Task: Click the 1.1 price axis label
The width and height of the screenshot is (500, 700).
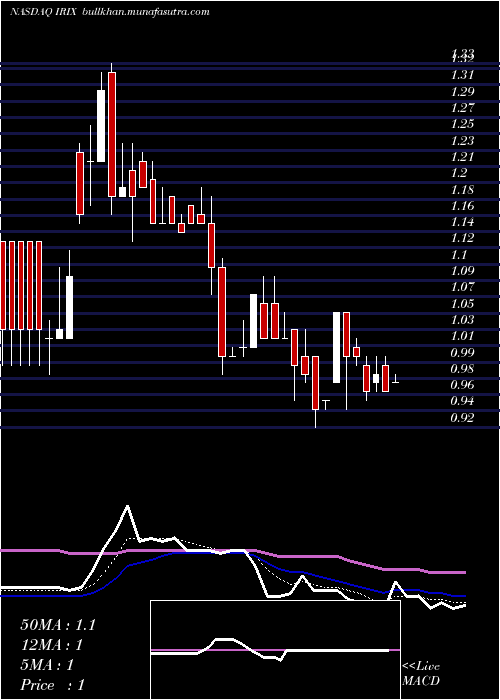Action: 459,254
